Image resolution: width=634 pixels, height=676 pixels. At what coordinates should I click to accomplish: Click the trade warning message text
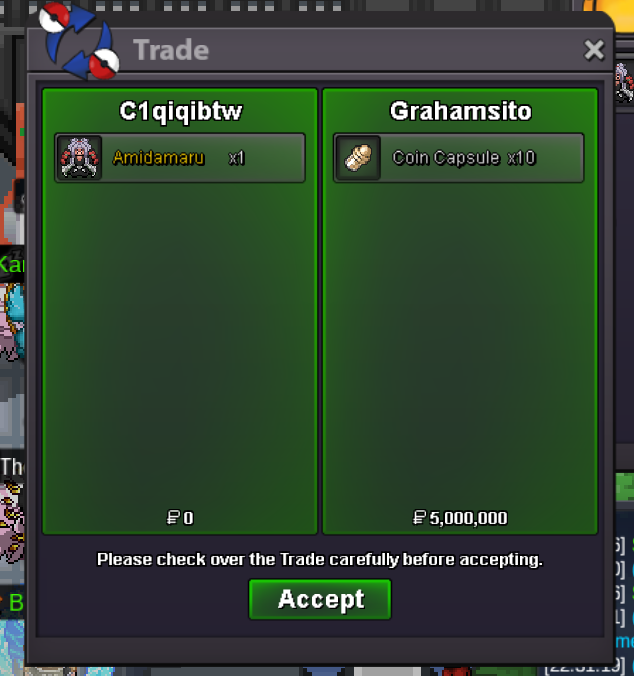pyautogui.click(x=320, y=560)
